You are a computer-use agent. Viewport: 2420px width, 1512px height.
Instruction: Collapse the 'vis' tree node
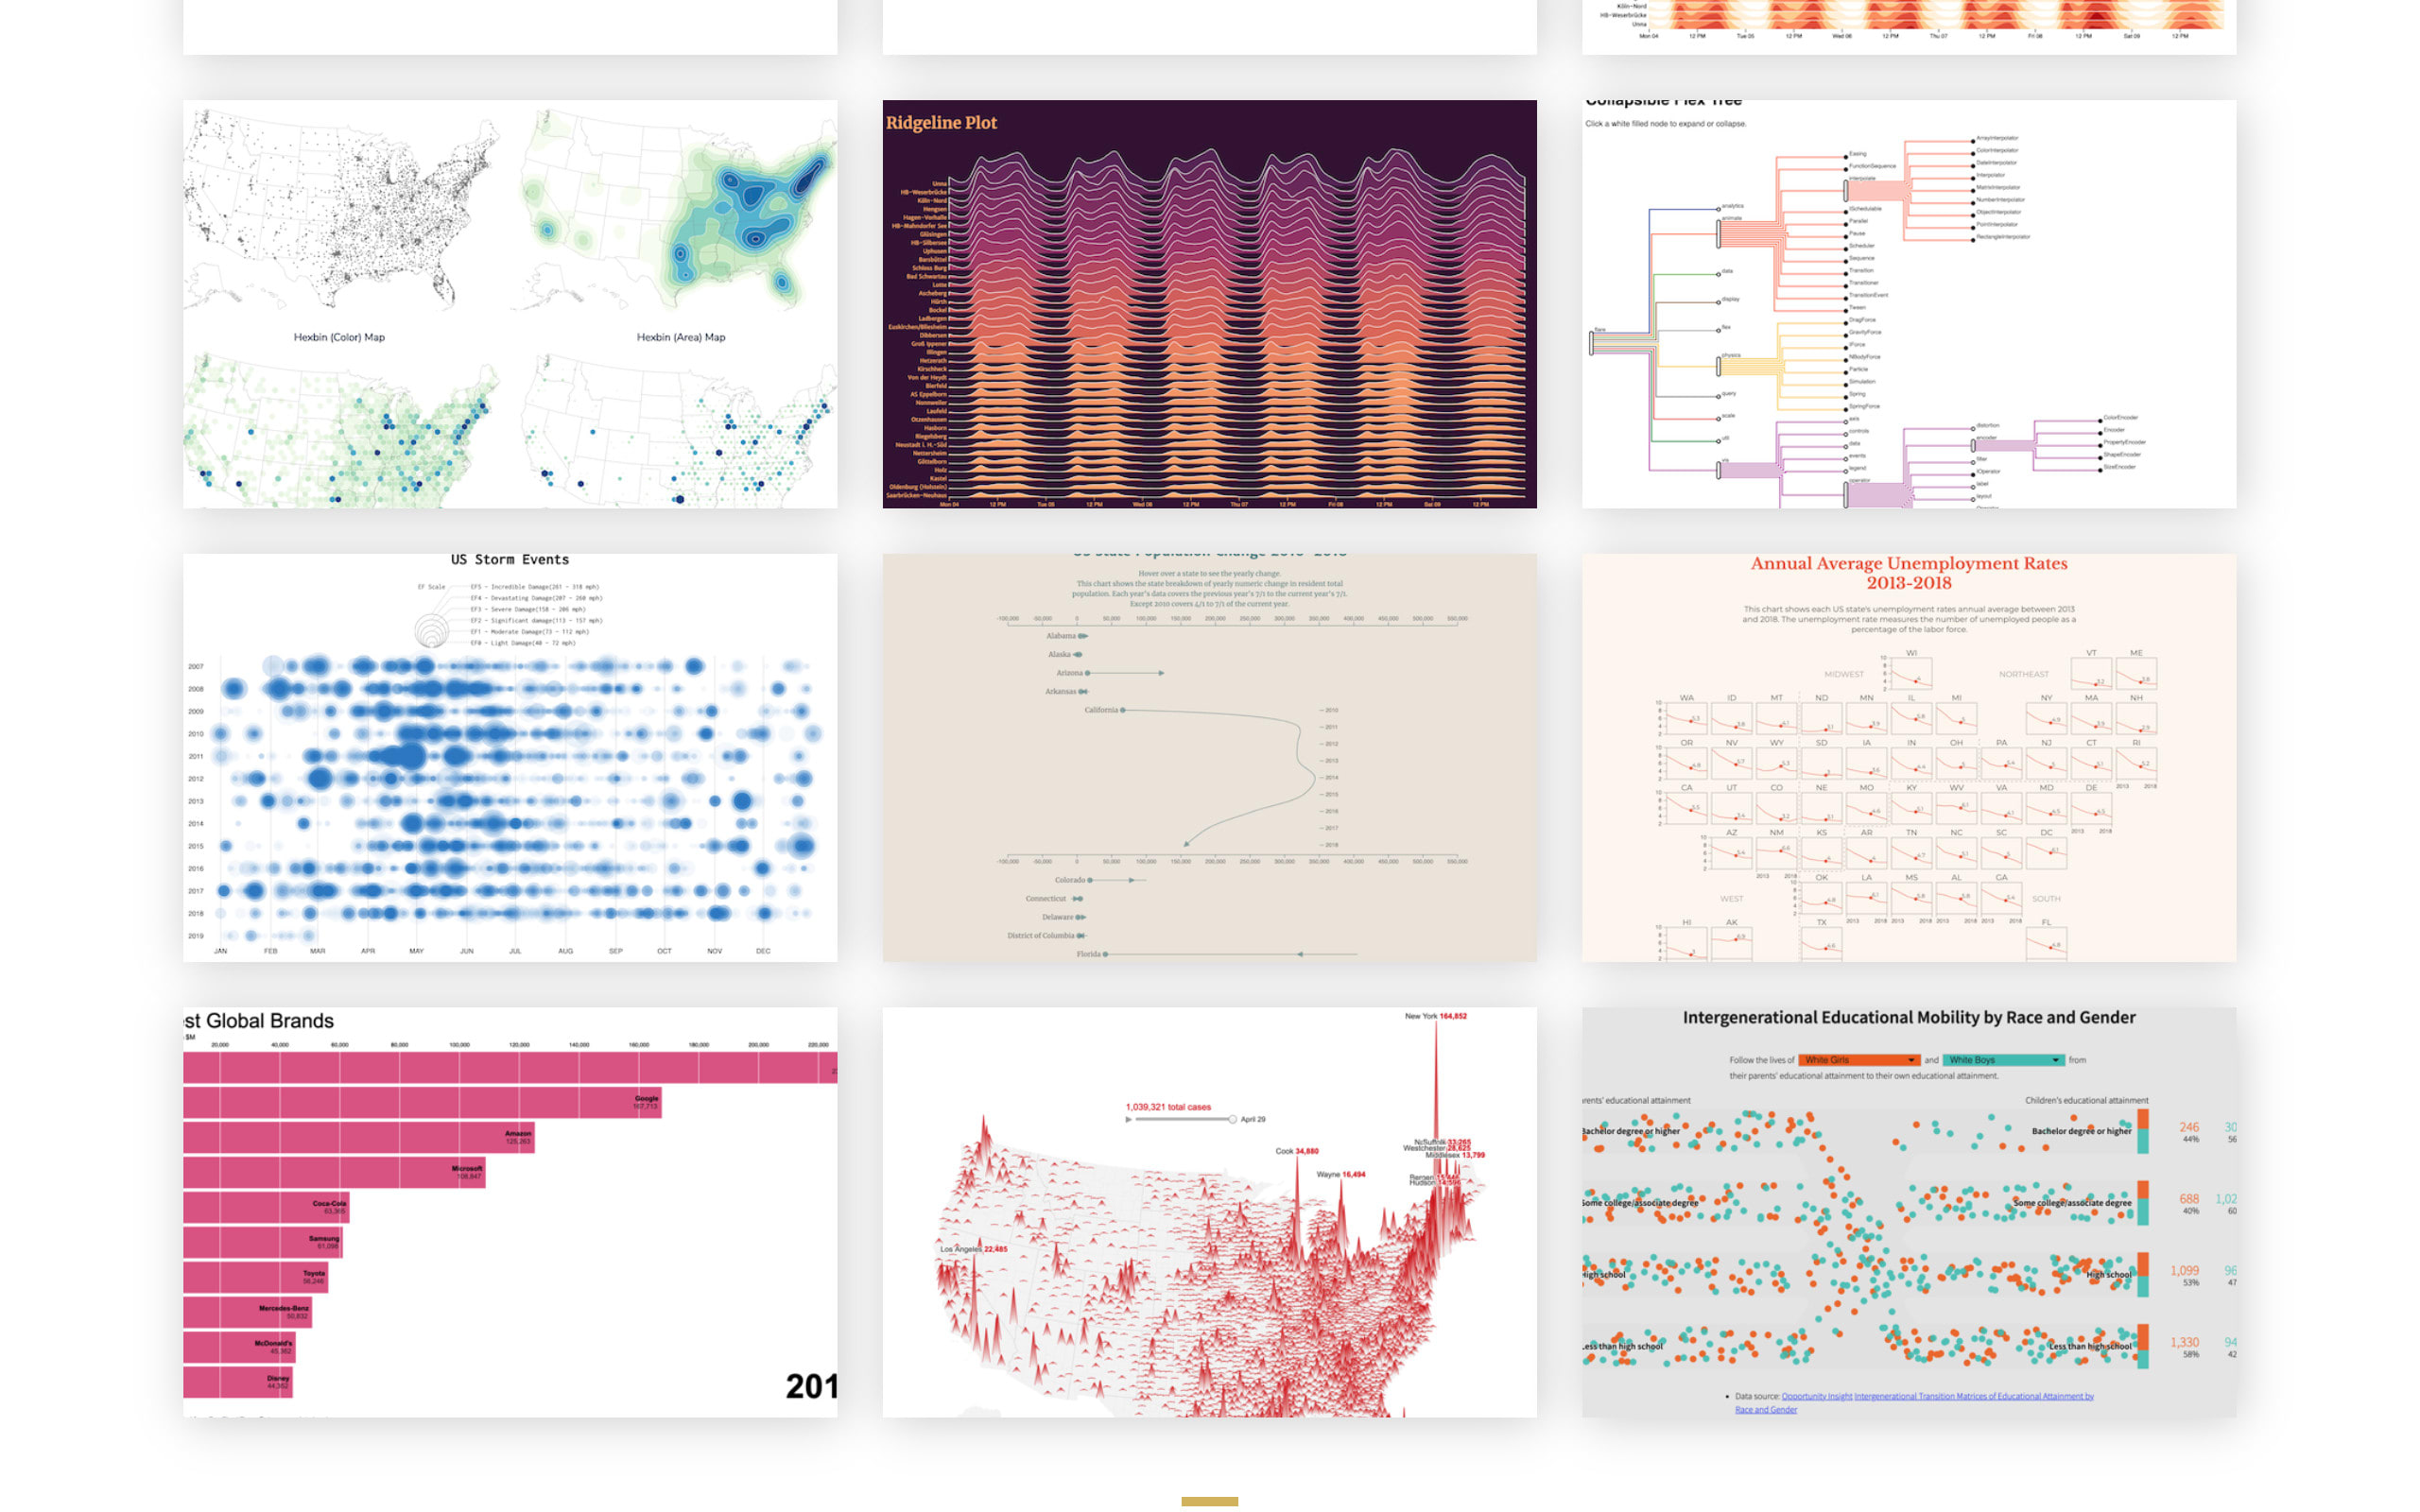pyautogui.click(x=1719, y=470)
